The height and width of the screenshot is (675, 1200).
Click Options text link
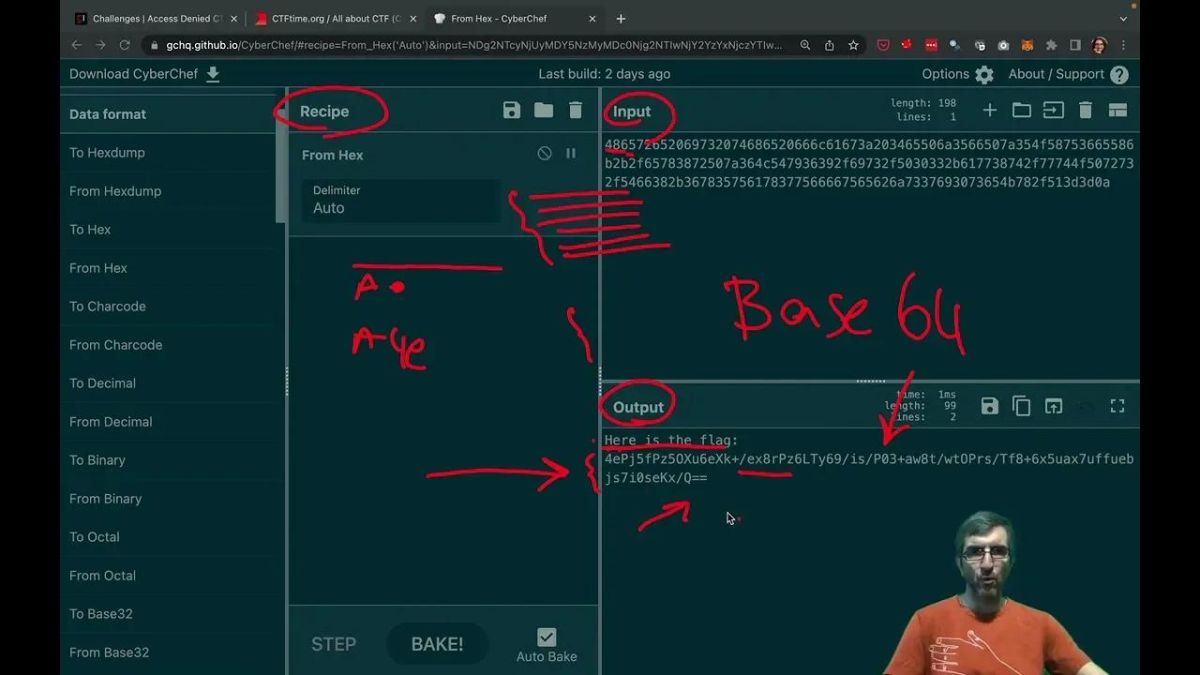tap(945, 74)
